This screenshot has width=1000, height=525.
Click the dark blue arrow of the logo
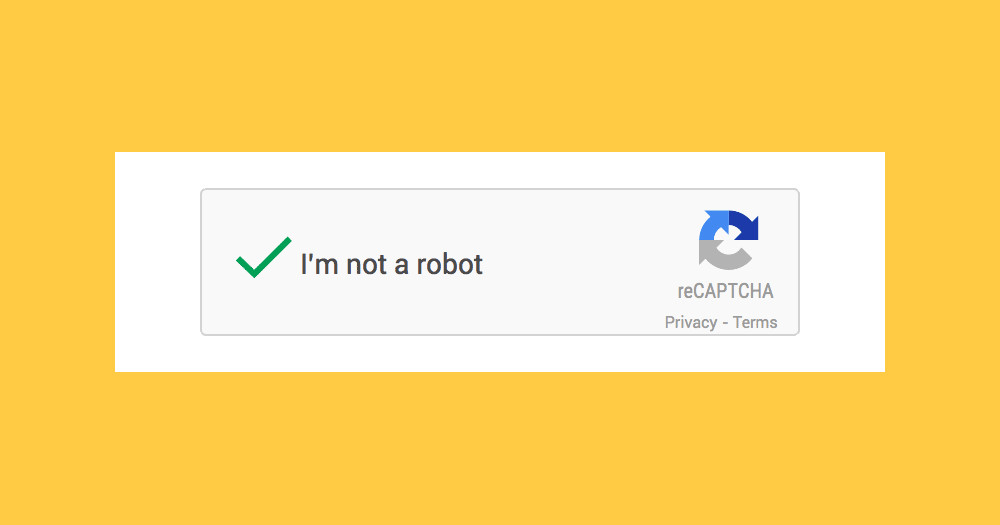[x=744, y=225]
